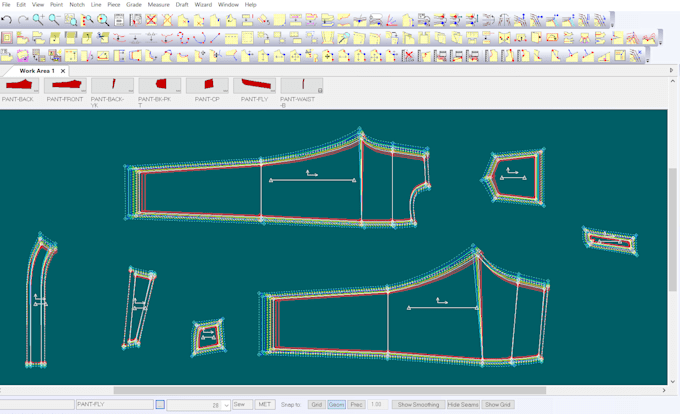Viewport: 680px width, 414px height.
Task: Click the calculator-style icon in top toolbar
Action: [x=119, y=20]
